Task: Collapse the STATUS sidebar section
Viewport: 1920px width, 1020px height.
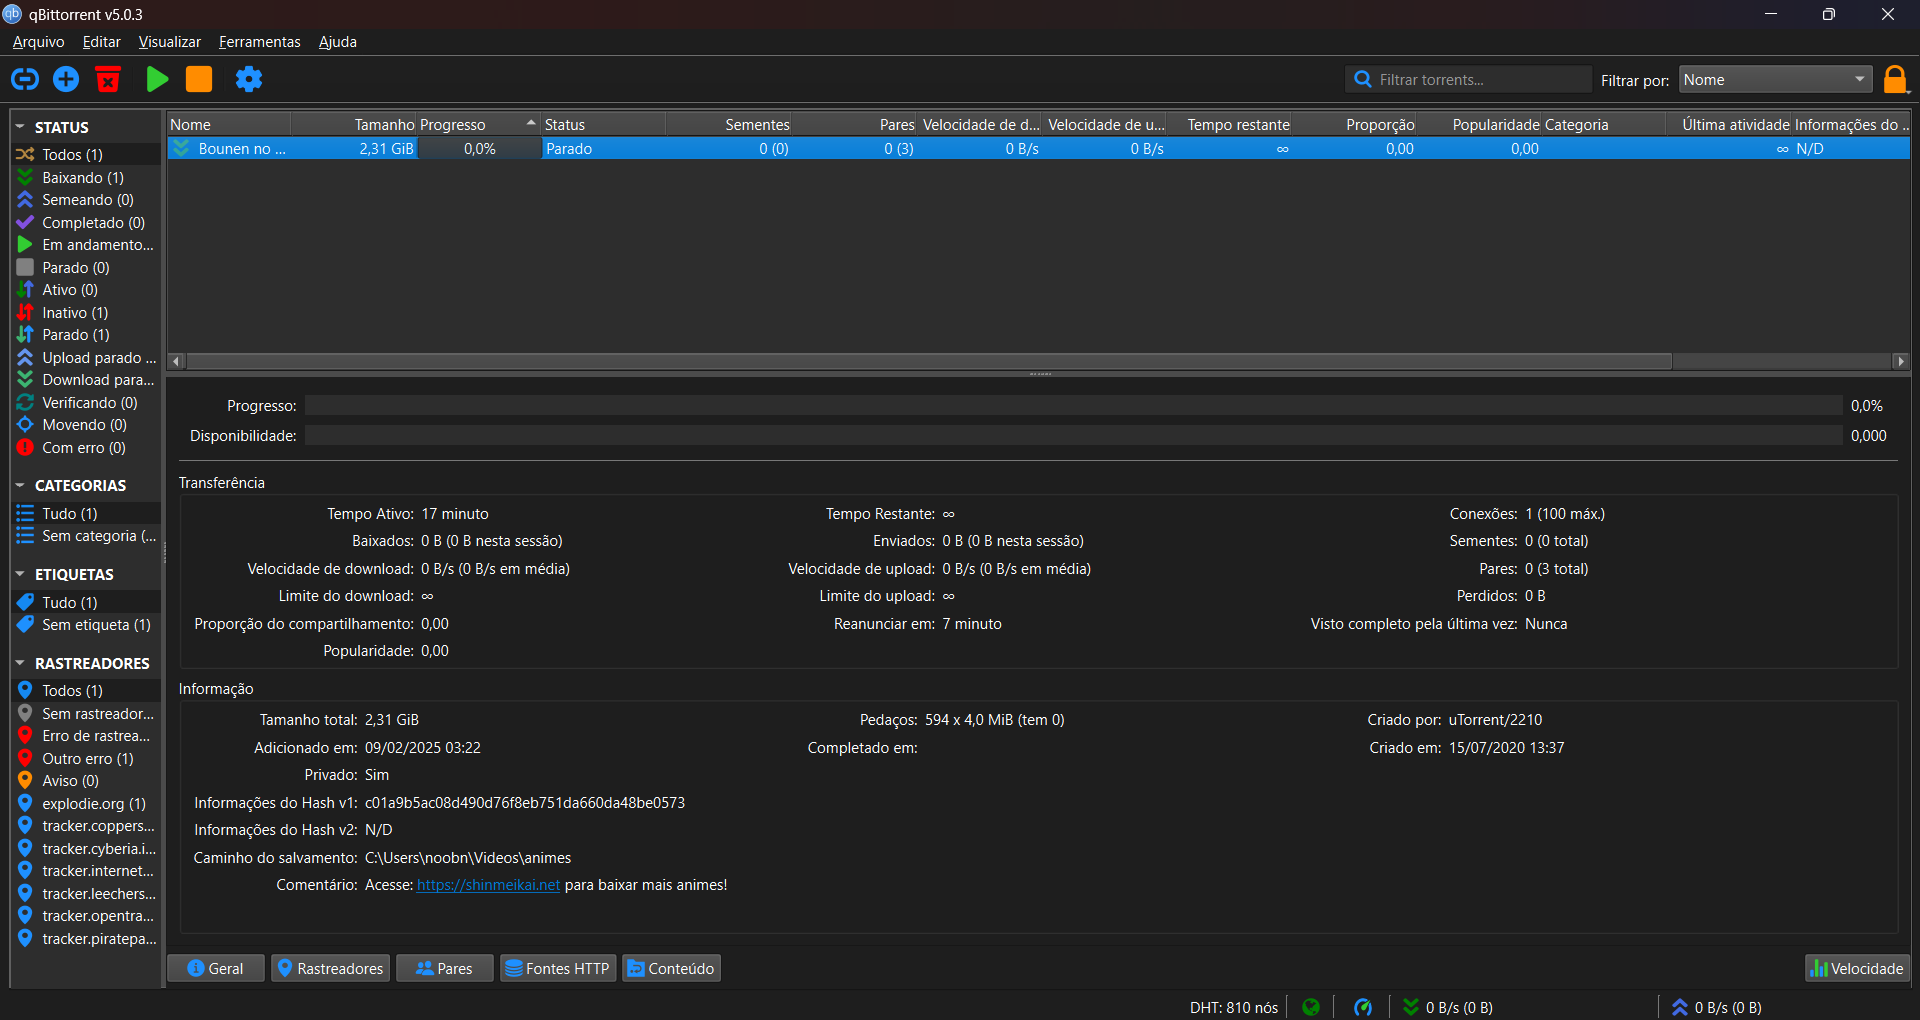Action: [x=20, y=127]
